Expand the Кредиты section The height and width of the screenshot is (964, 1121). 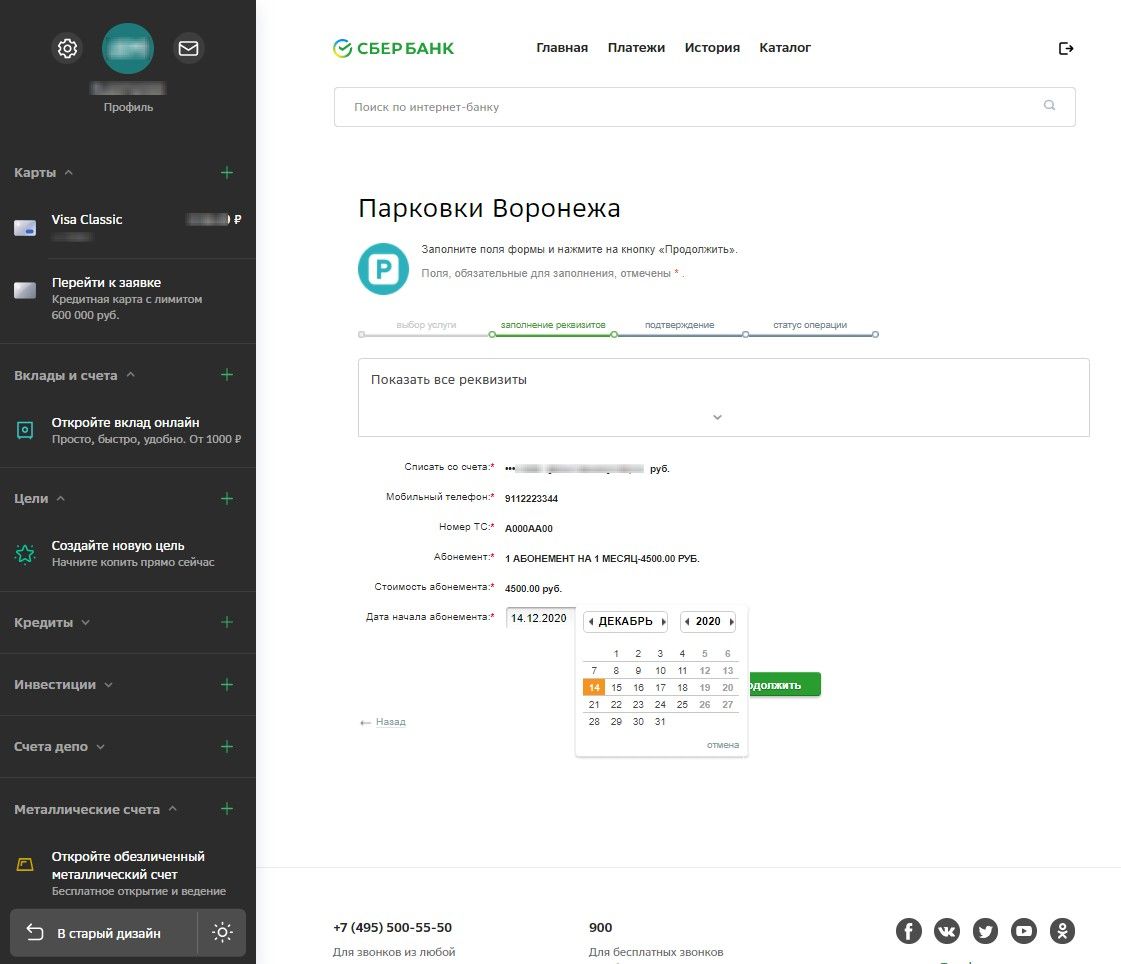pyautogui.click(x=86, y=622)
